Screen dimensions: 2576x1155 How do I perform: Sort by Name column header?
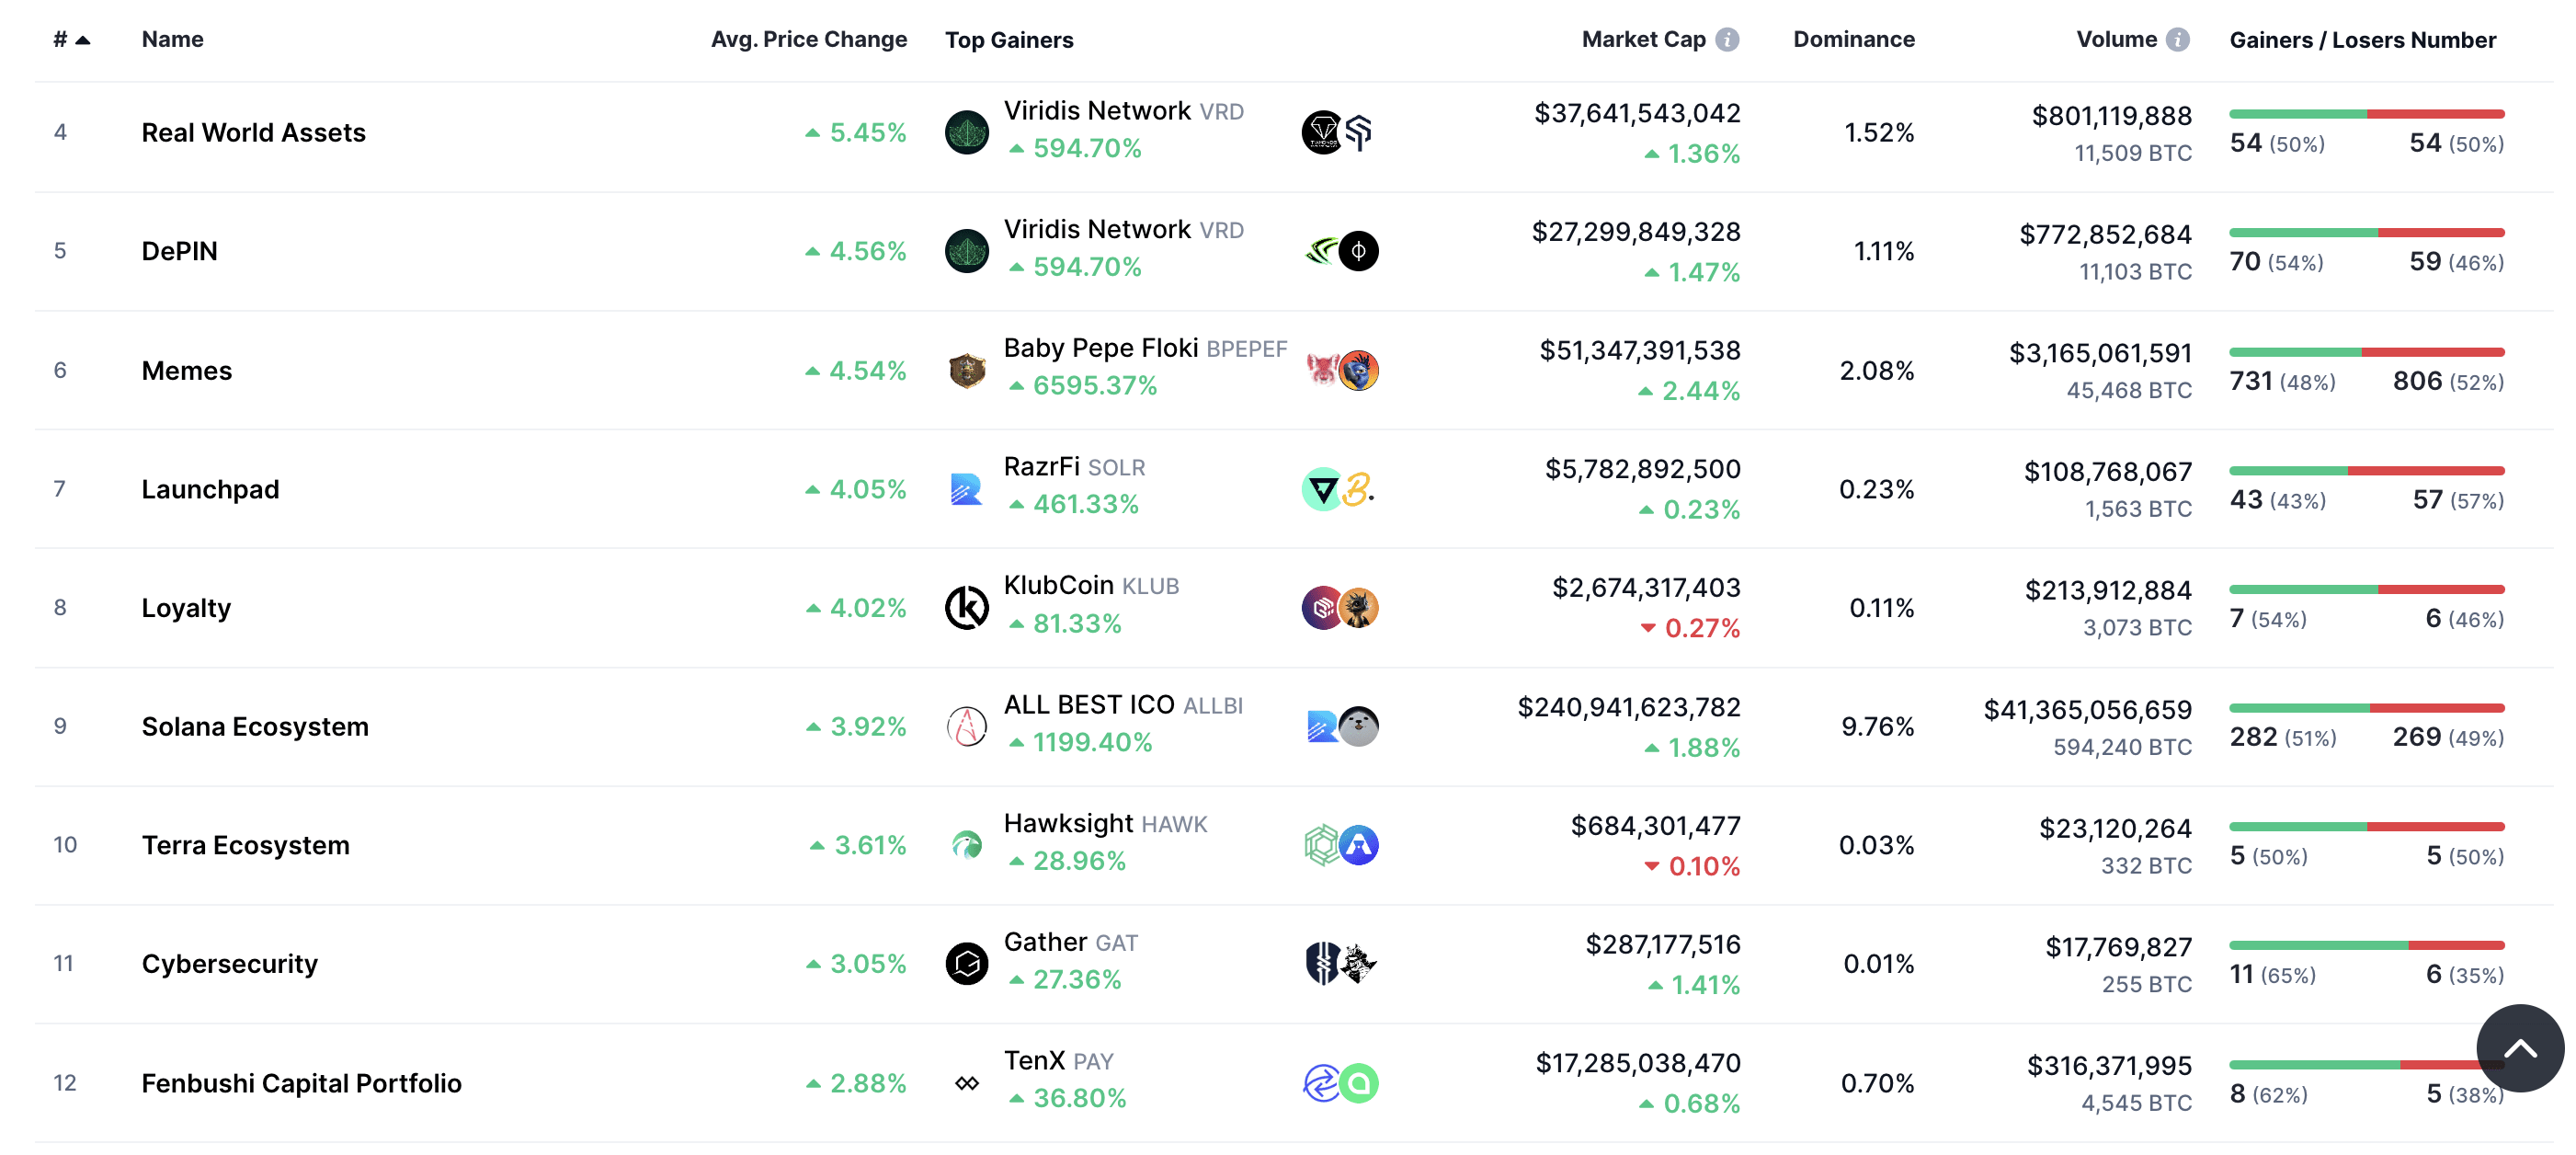click(172, 39)
